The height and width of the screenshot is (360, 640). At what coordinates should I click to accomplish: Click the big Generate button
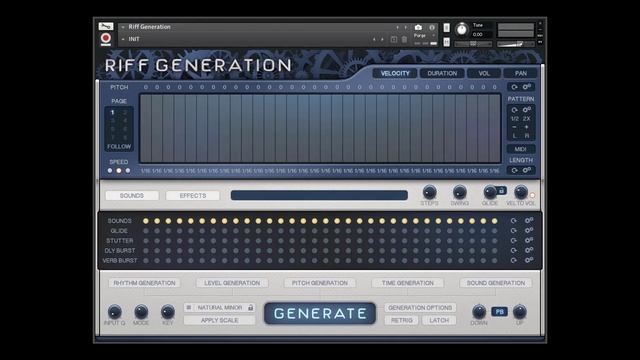(x=320, y=313)
